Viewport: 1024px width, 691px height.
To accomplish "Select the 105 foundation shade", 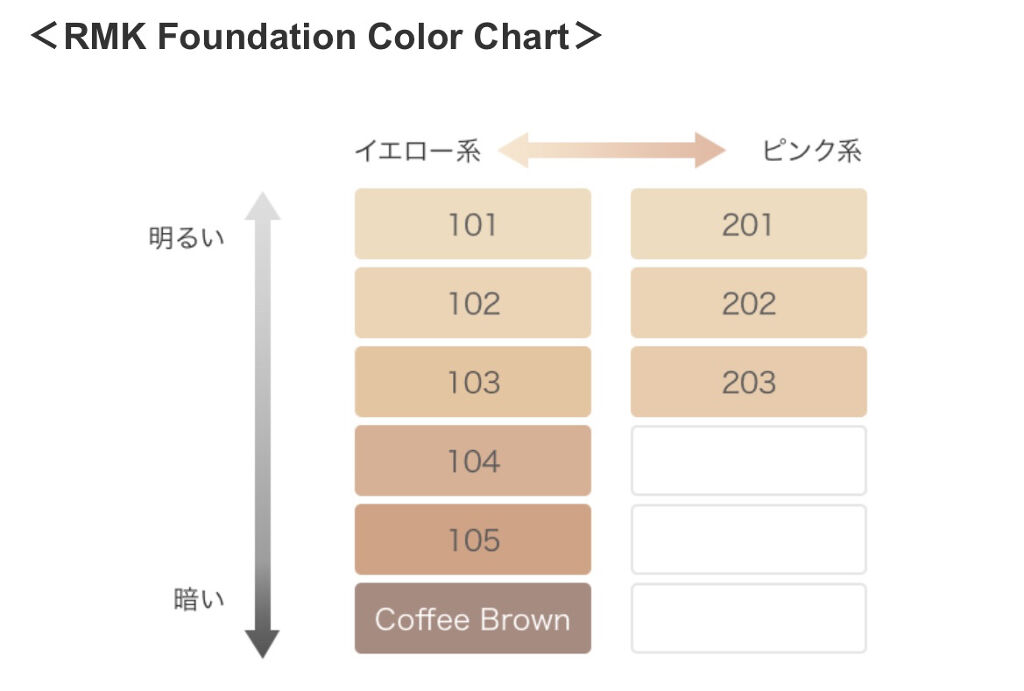I will tap(472, 540).
